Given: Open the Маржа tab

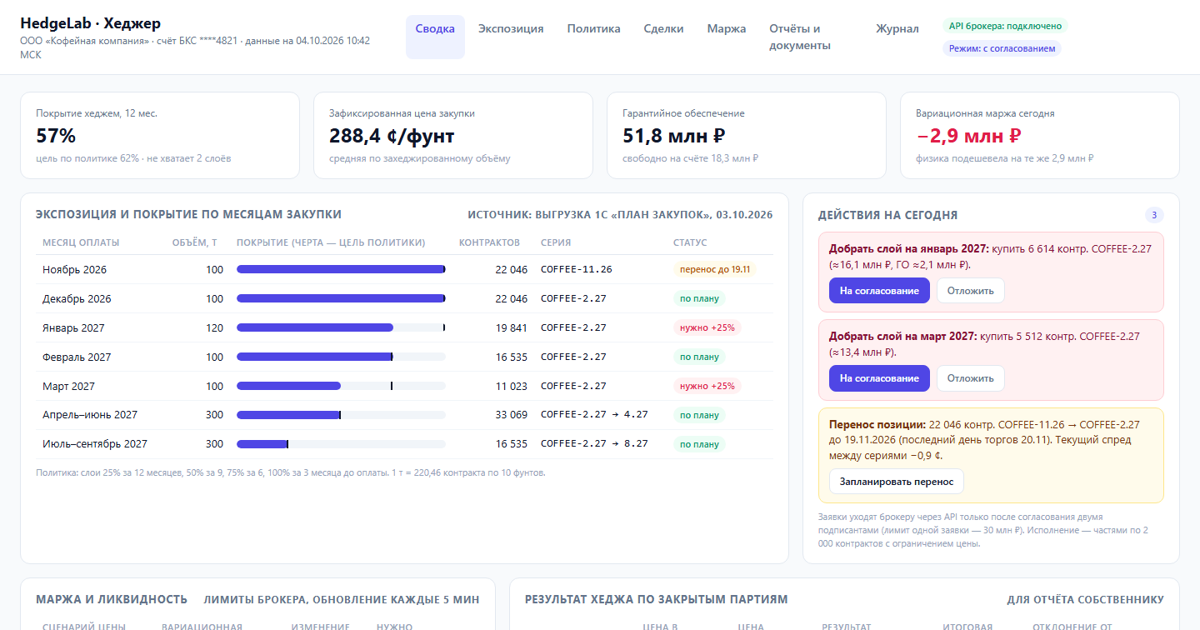Looking at the screenshot, I should click(x=726, y=29).
